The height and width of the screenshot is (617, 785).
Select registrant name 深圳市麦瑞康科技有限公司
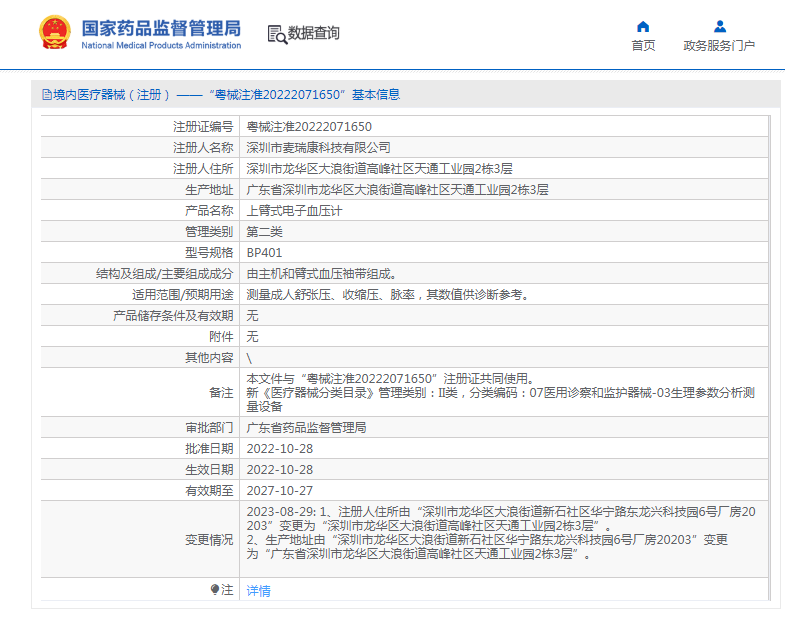point(318,148)
